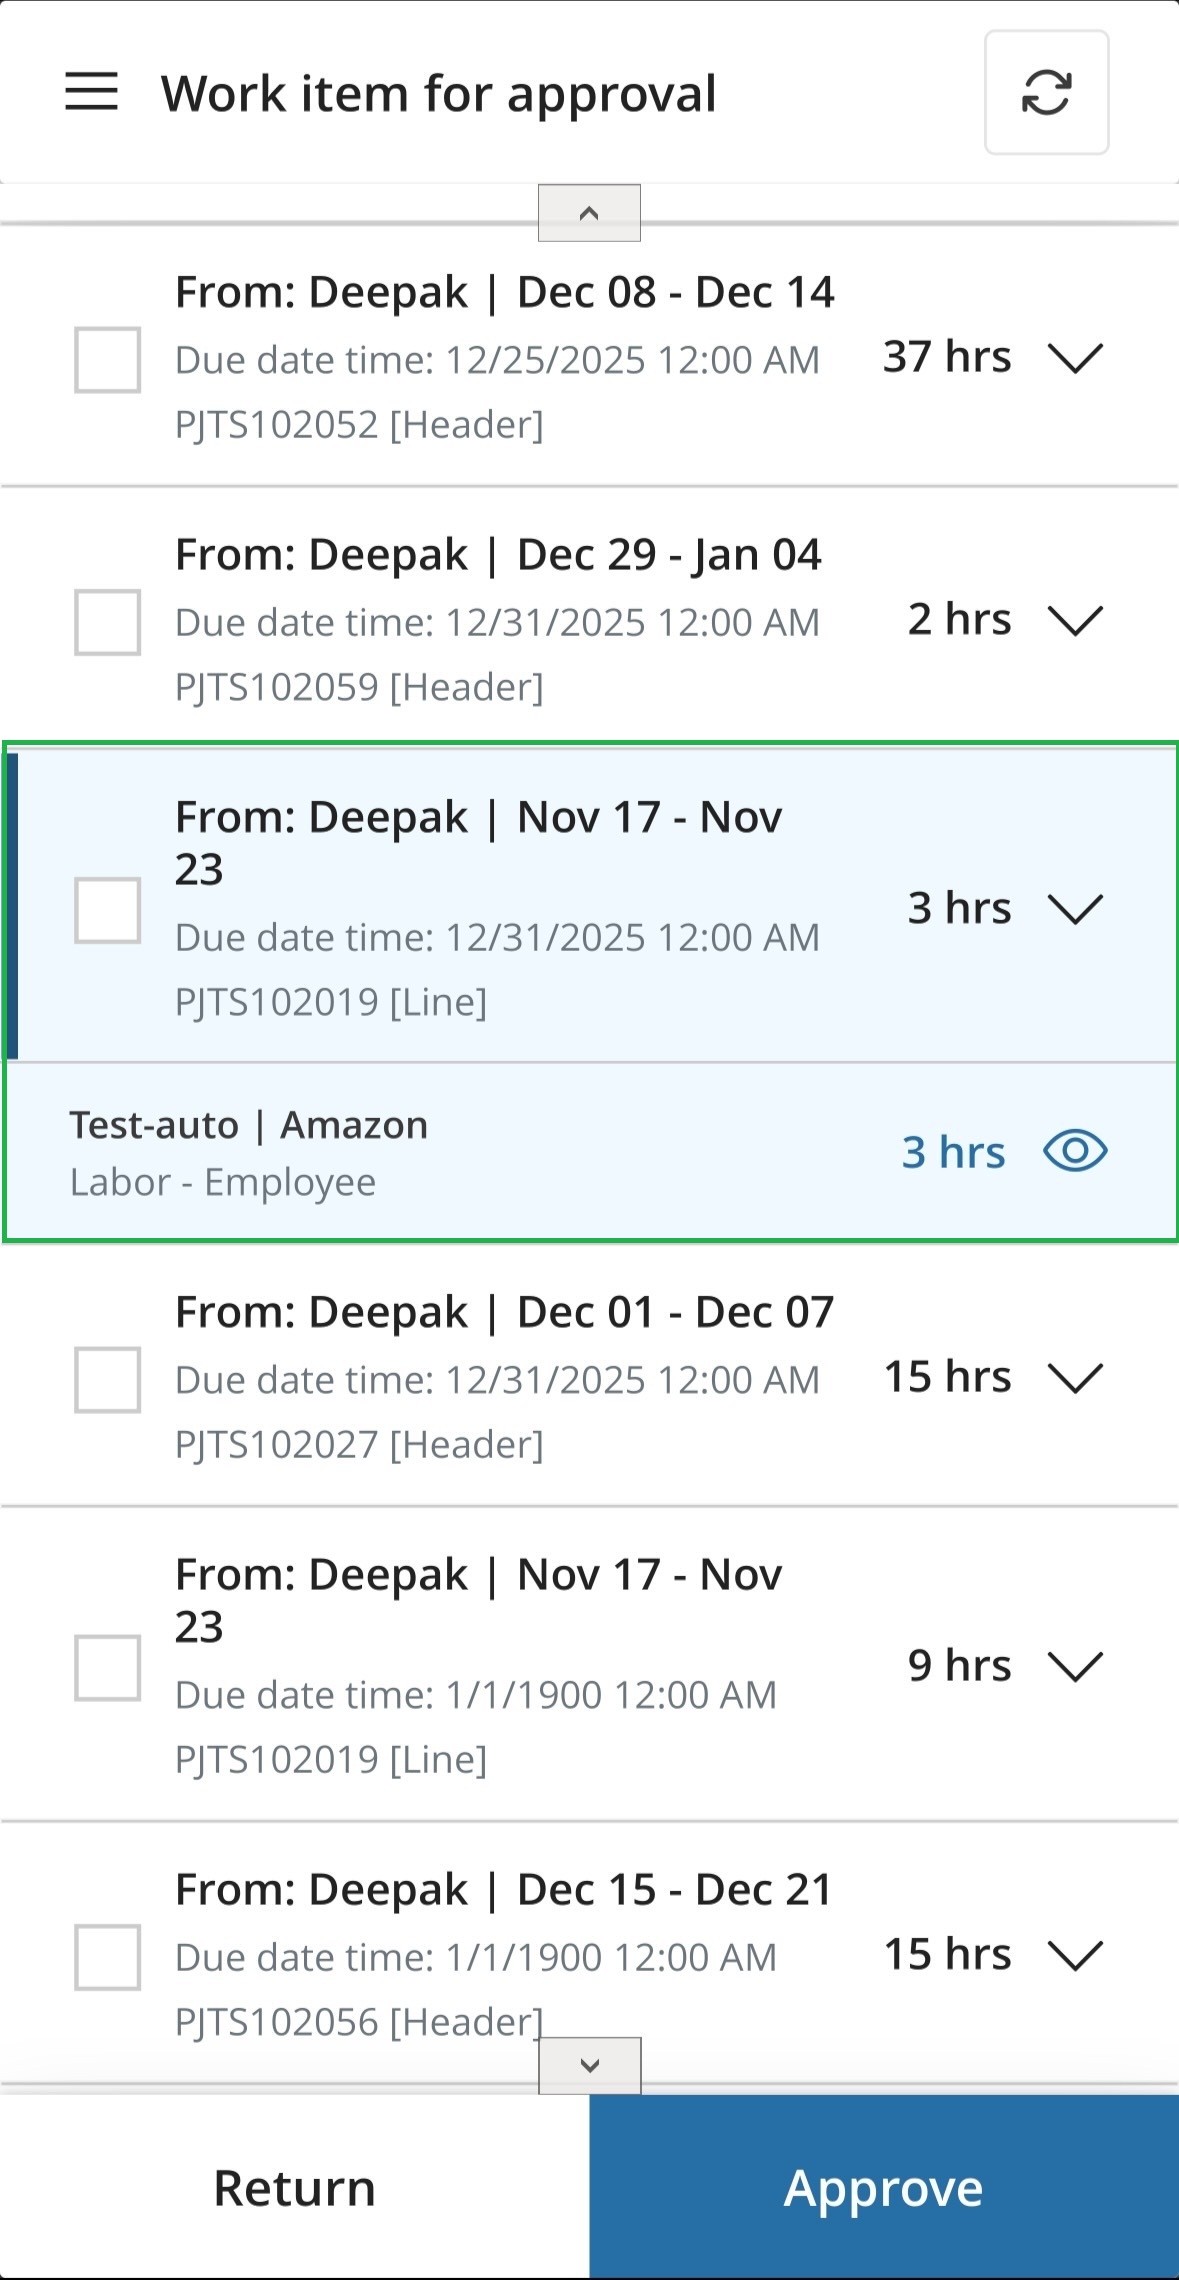Open the hamburger navigation menu
The image size is (1179, 2280).
point(91,92)
